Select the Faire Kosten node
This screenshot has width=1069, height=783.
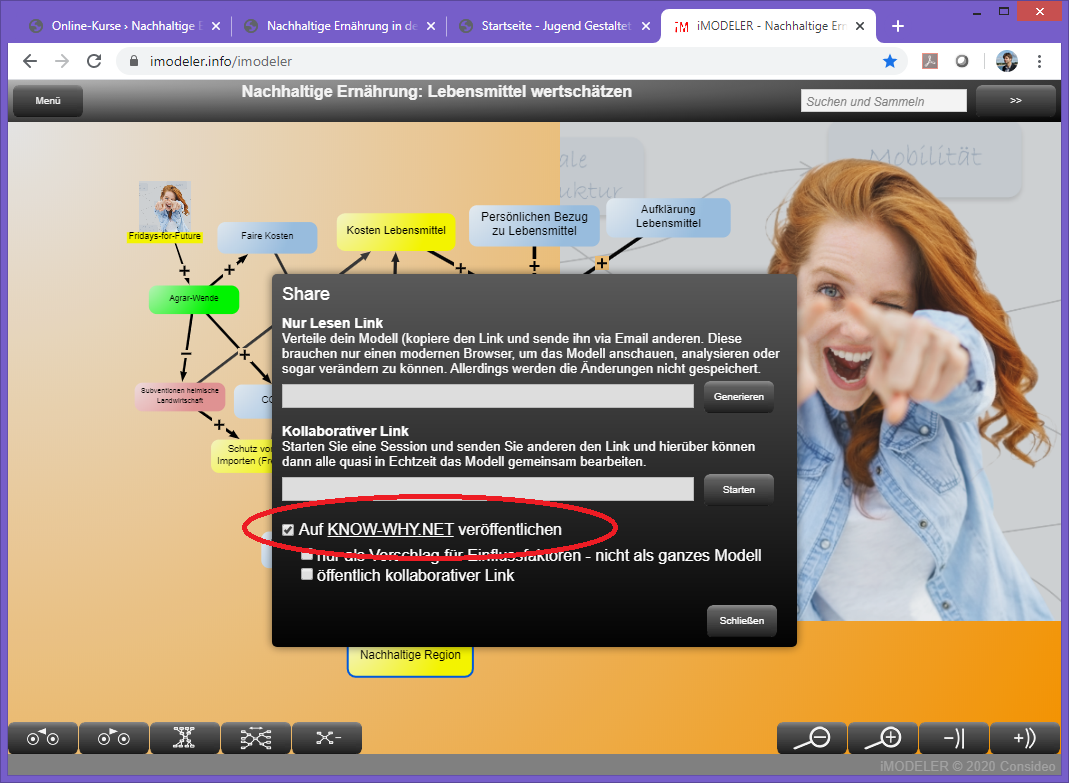click(267, 237)
